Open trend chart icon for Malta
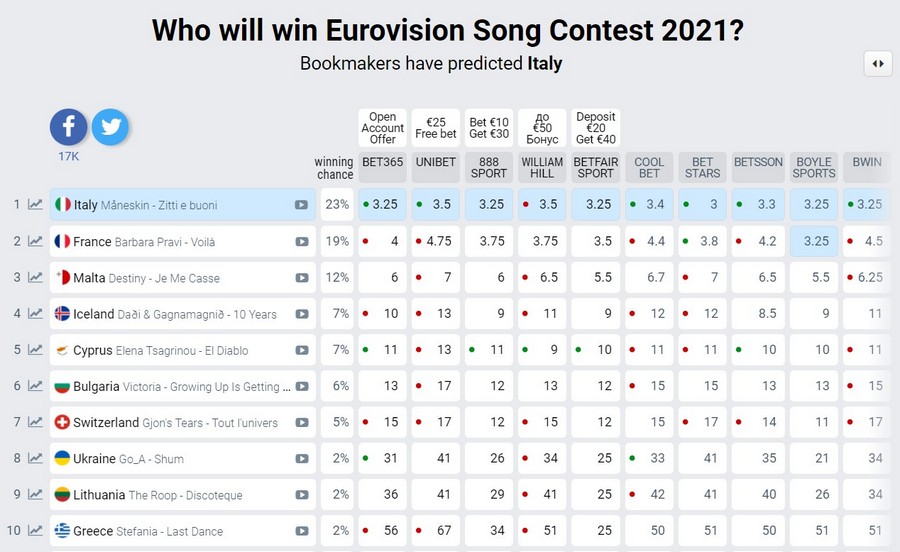This screenshot has height=552, width=900. pos(35,278)
